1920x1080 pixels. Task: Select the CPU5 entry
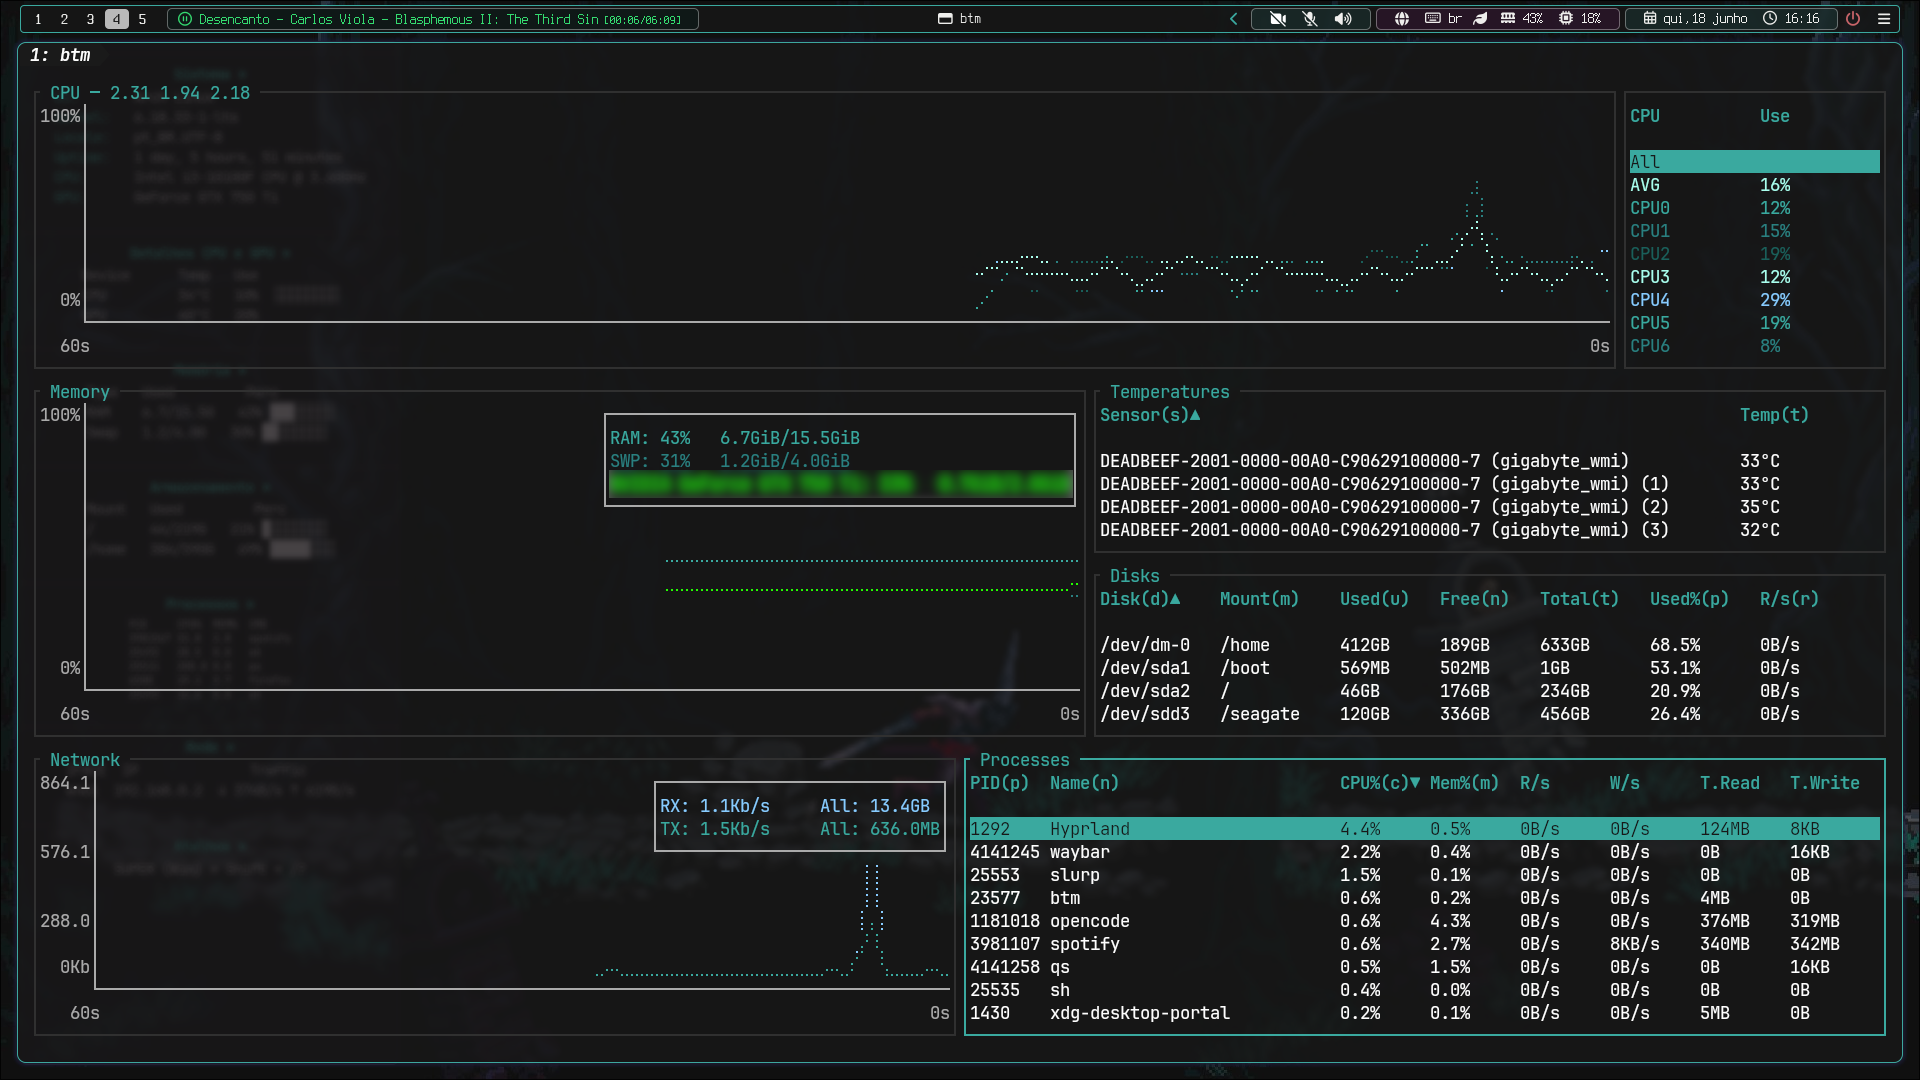tap(1754, 323)
